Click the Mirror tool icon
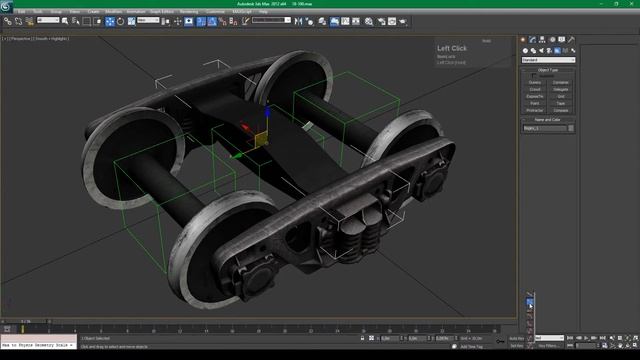 (298, 22)
